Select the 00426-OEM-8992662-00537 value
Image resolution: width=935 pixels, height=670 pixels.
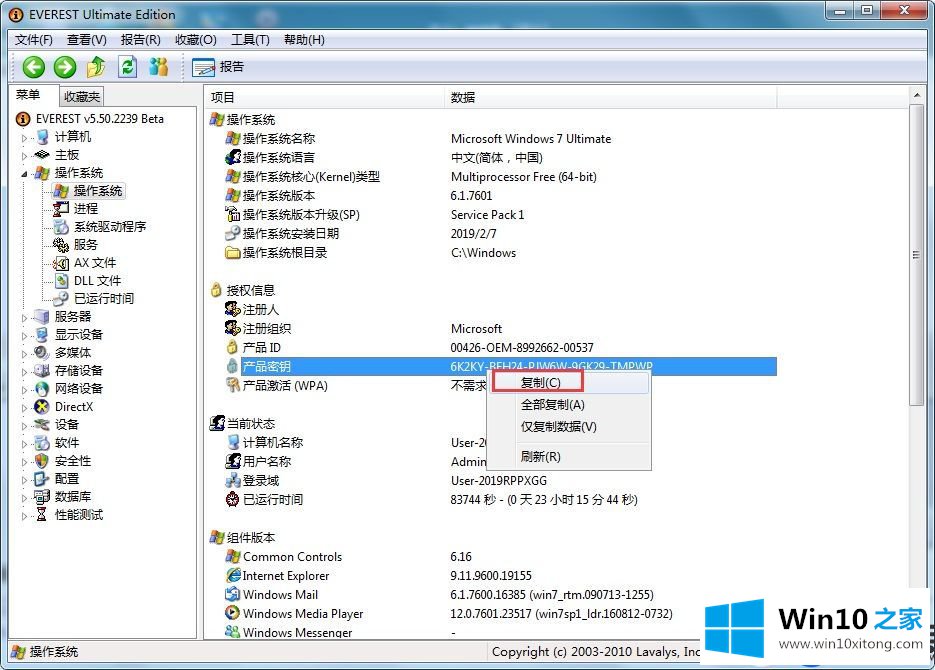pos(522,348)
